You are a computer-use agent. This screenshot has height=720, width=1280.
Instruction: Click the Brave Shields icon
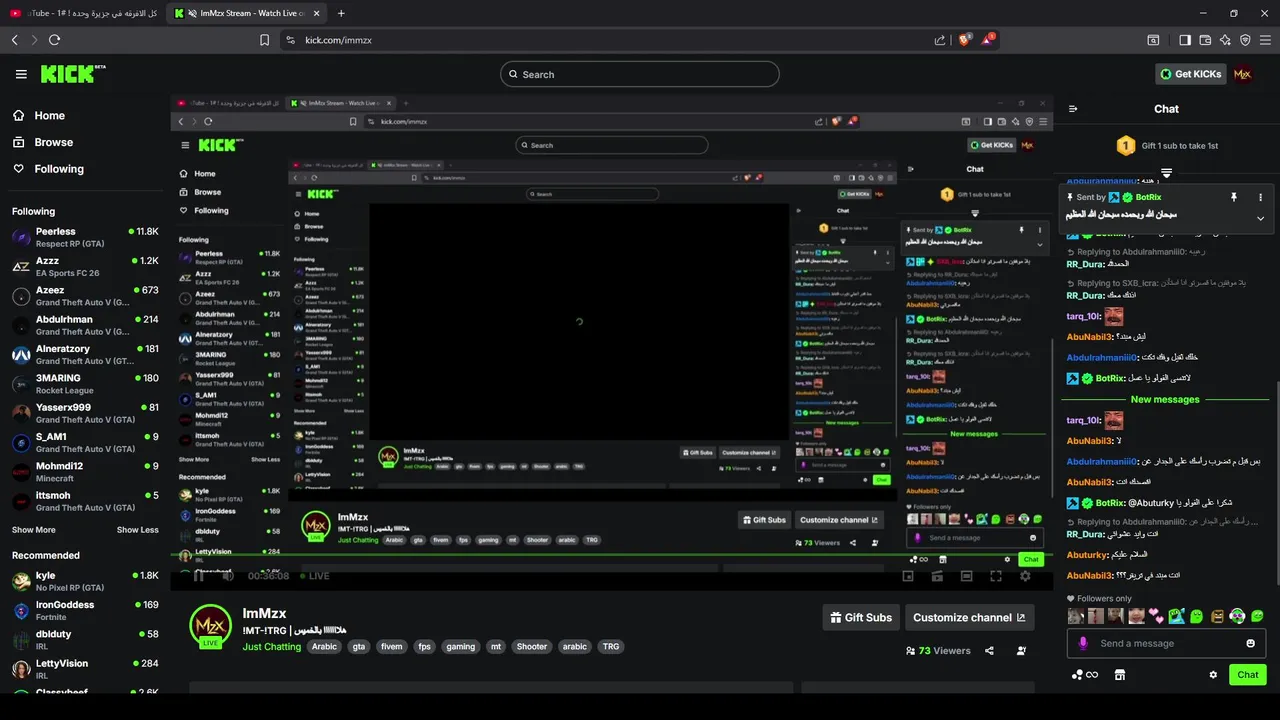(965, 40)
